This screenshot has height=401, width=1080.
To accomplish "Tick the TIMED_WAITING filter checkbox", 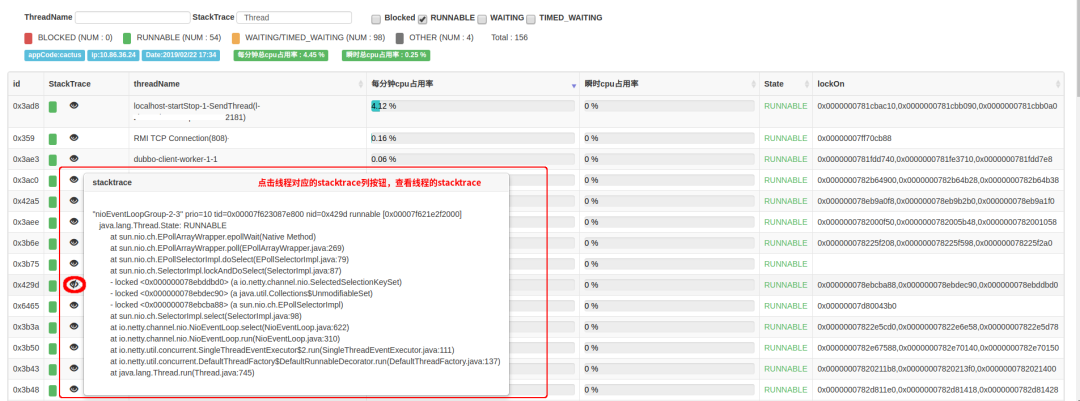I will [x=531, y=19].
